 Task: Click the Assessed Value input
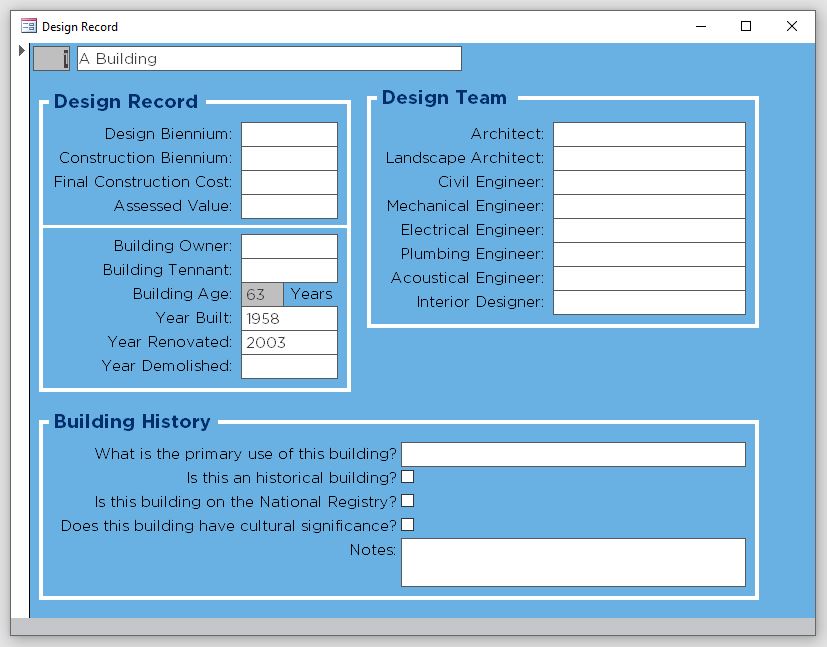(x=290, y=205)
